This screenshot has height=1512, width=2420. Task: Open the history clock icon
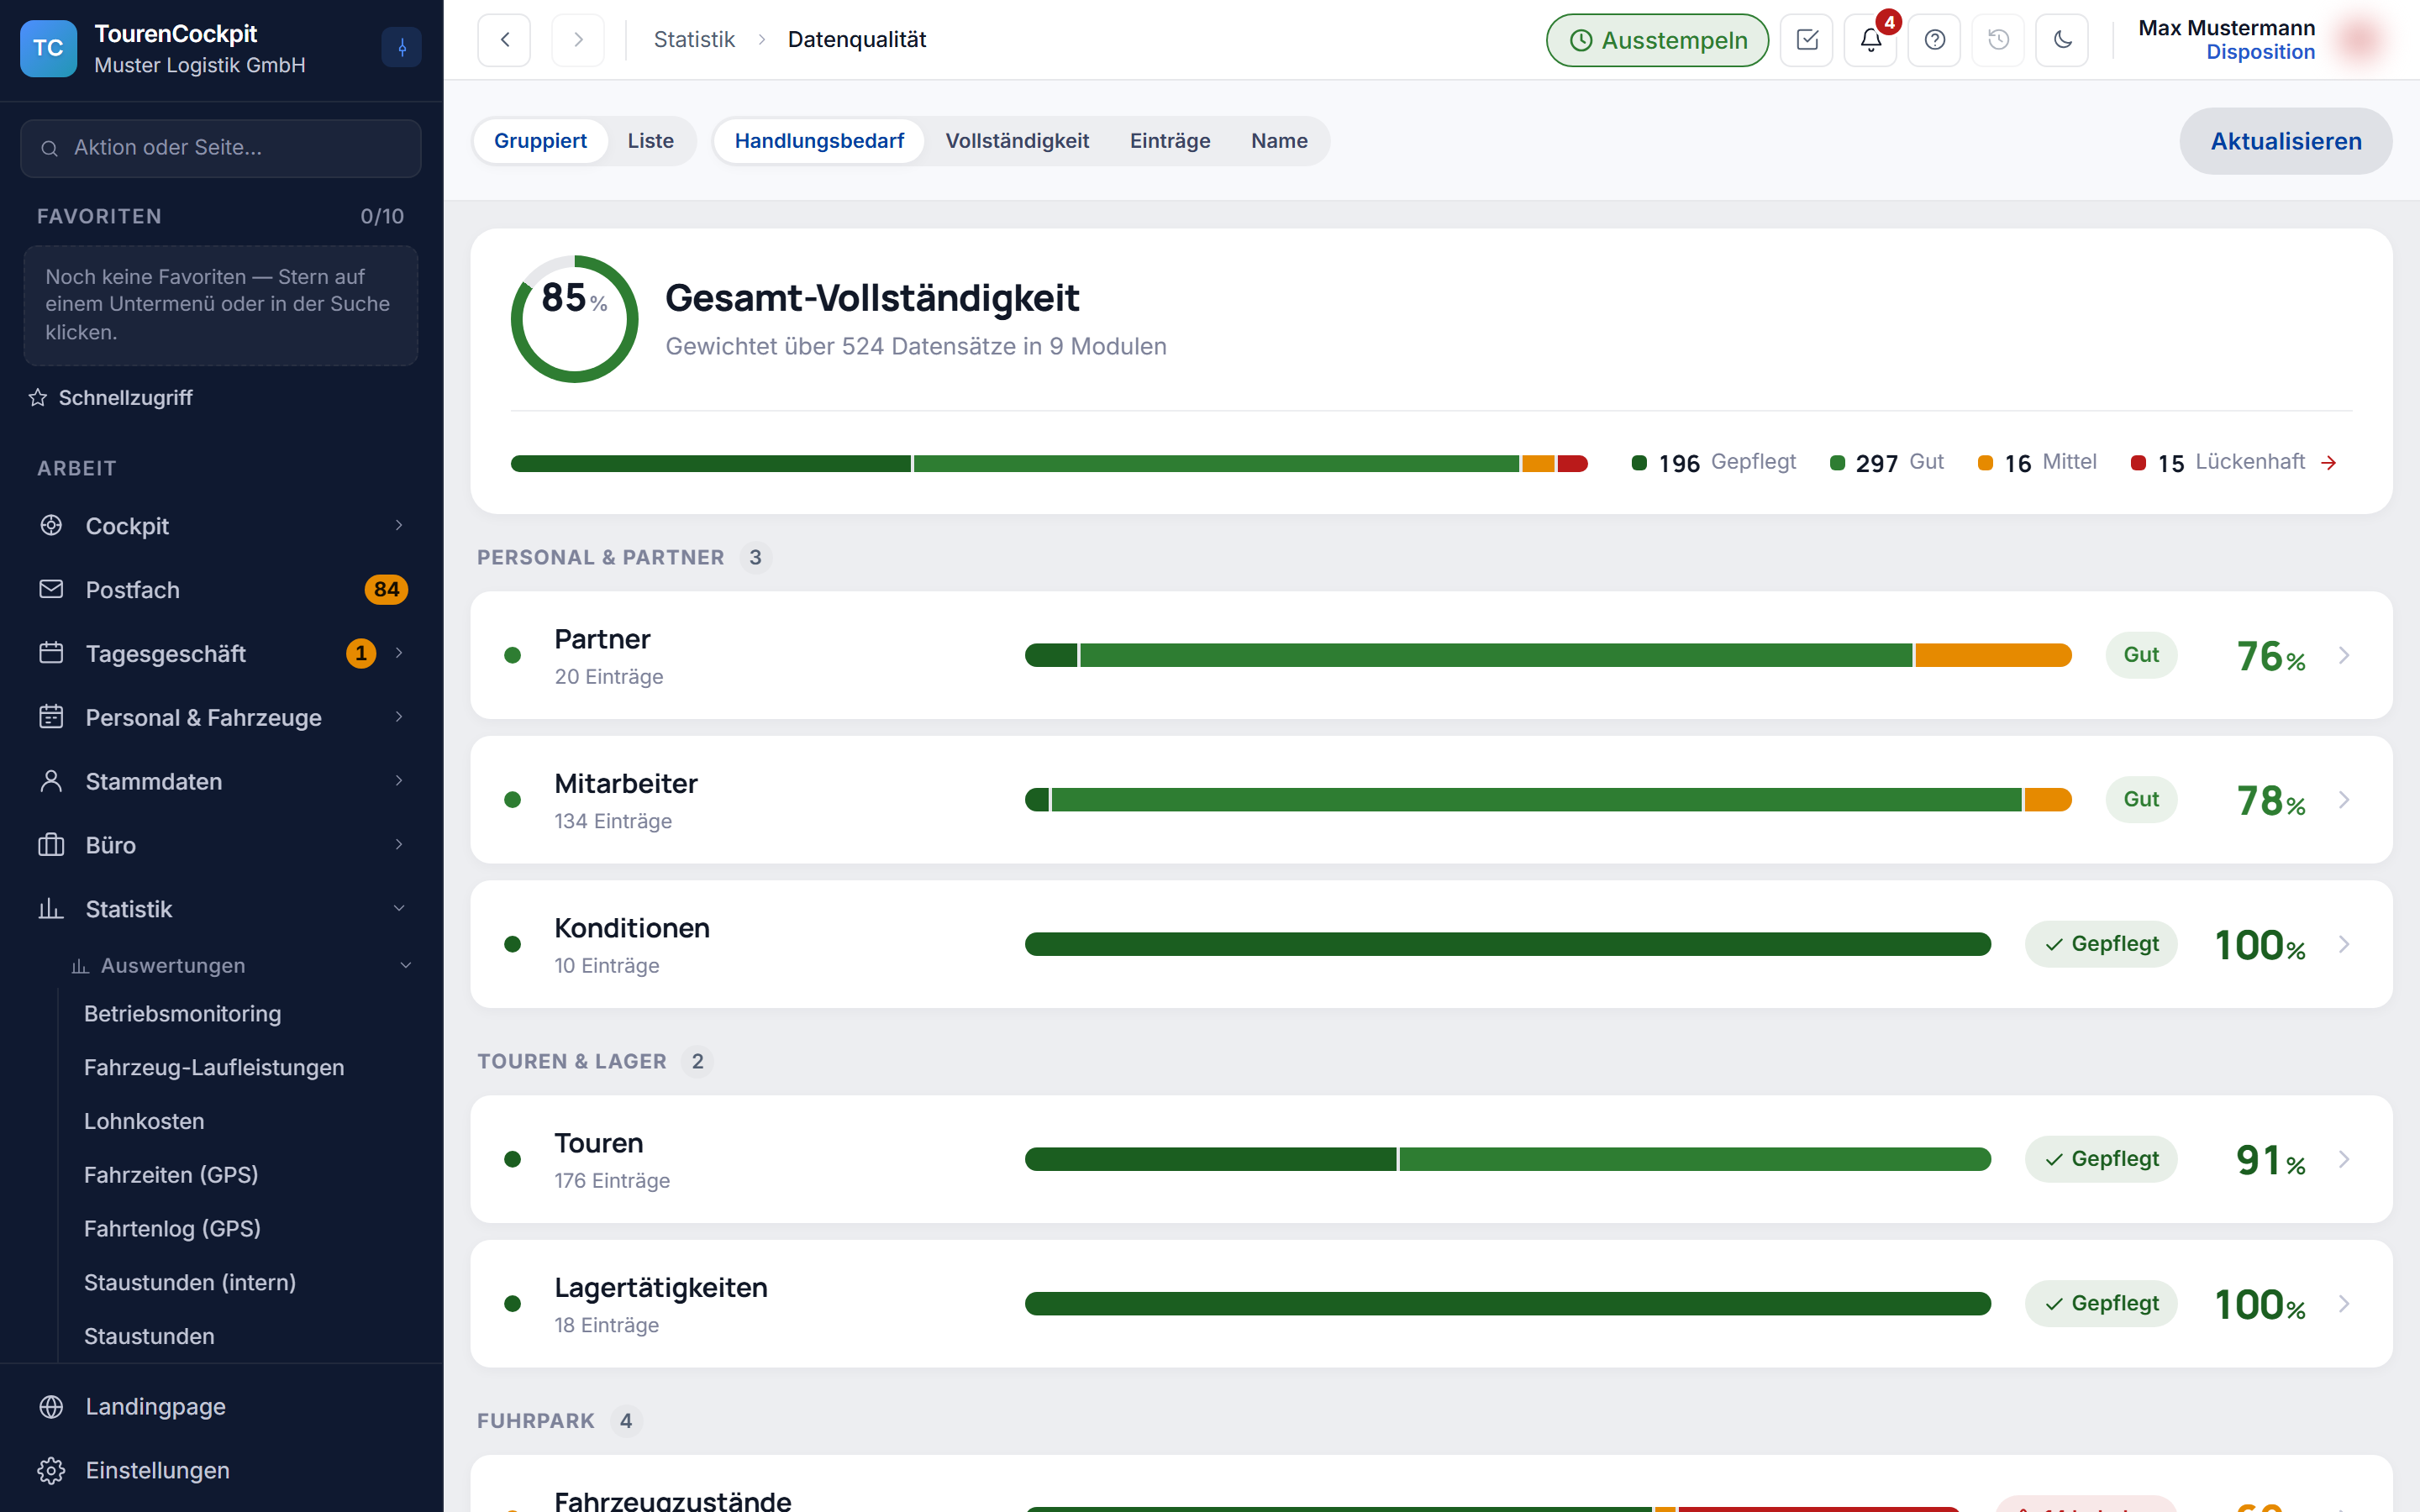tap(1999, 40)
